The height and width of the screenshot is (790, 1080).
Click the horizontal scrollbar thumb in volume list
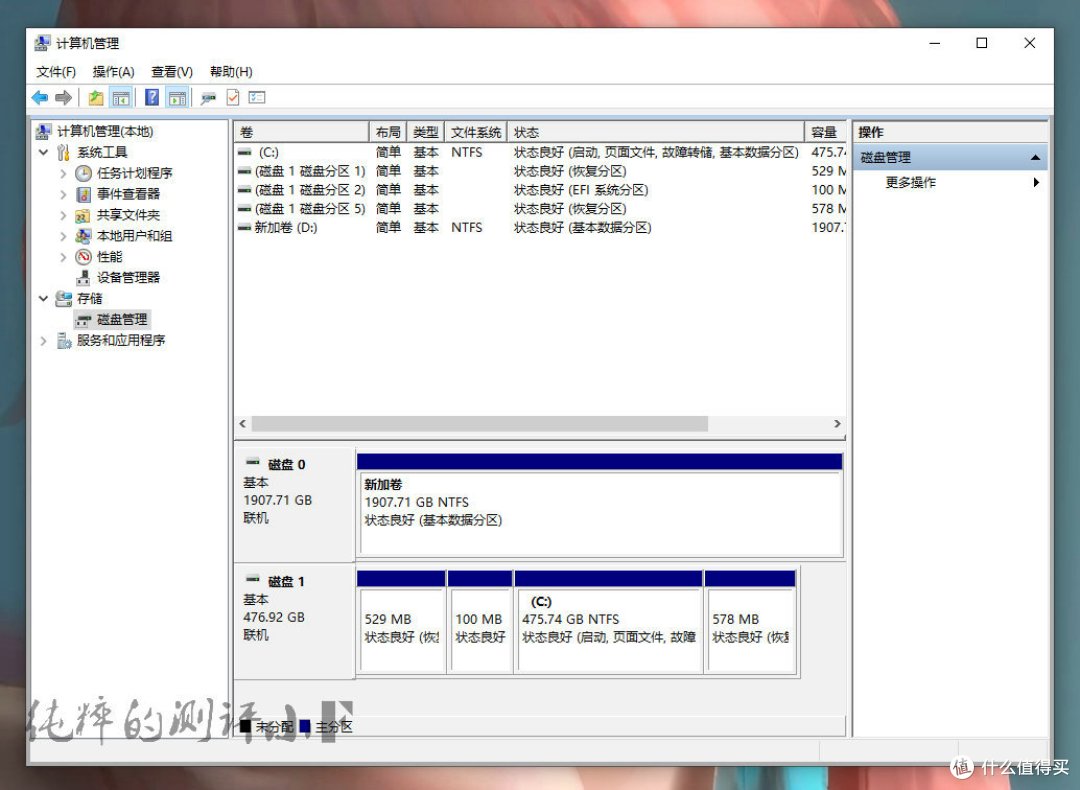click(479, 424)
